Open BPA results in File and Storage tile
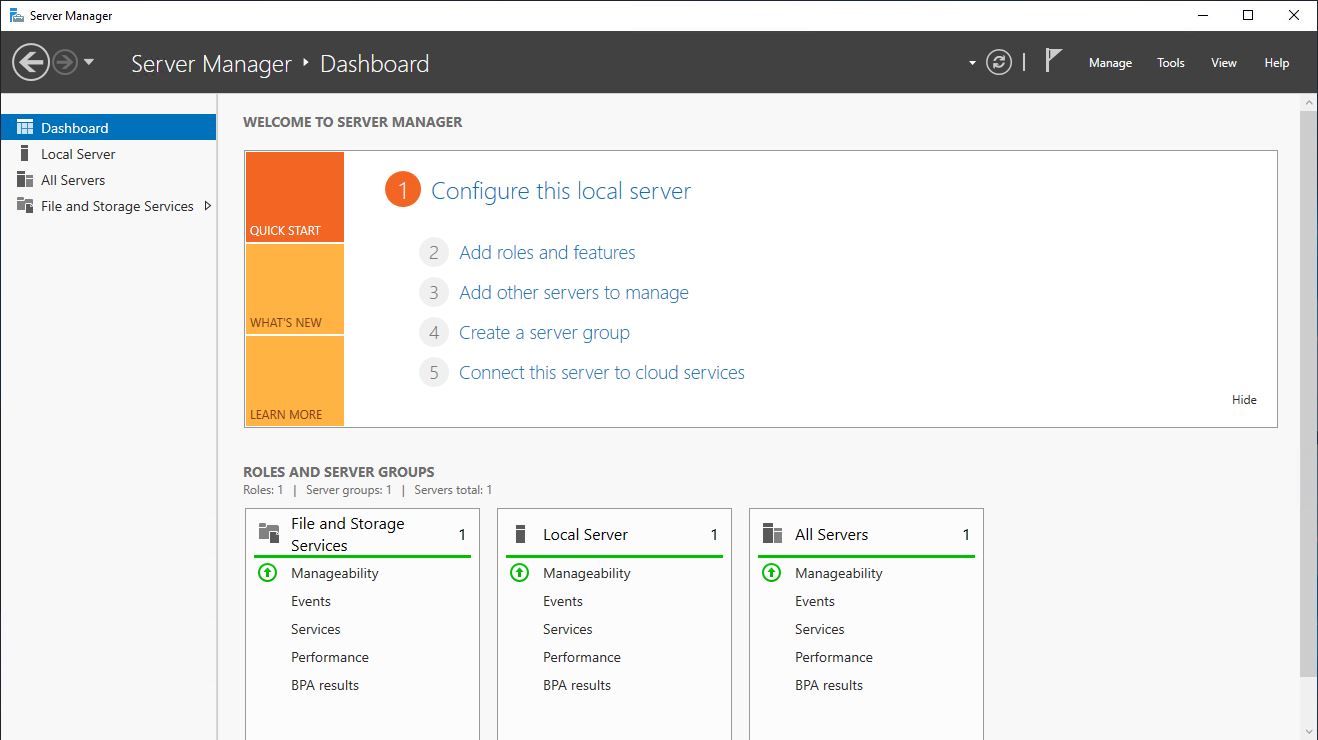Viewport: 1318px width, 740px height. (x=325, y=685)
